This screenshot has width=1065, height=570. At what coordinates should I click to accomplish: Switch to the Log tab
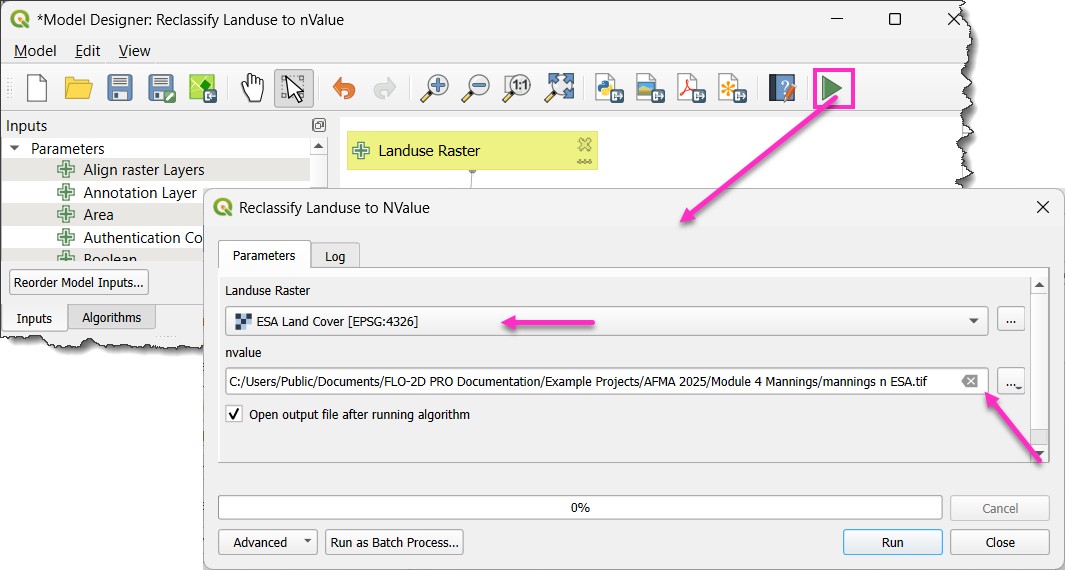335,256
